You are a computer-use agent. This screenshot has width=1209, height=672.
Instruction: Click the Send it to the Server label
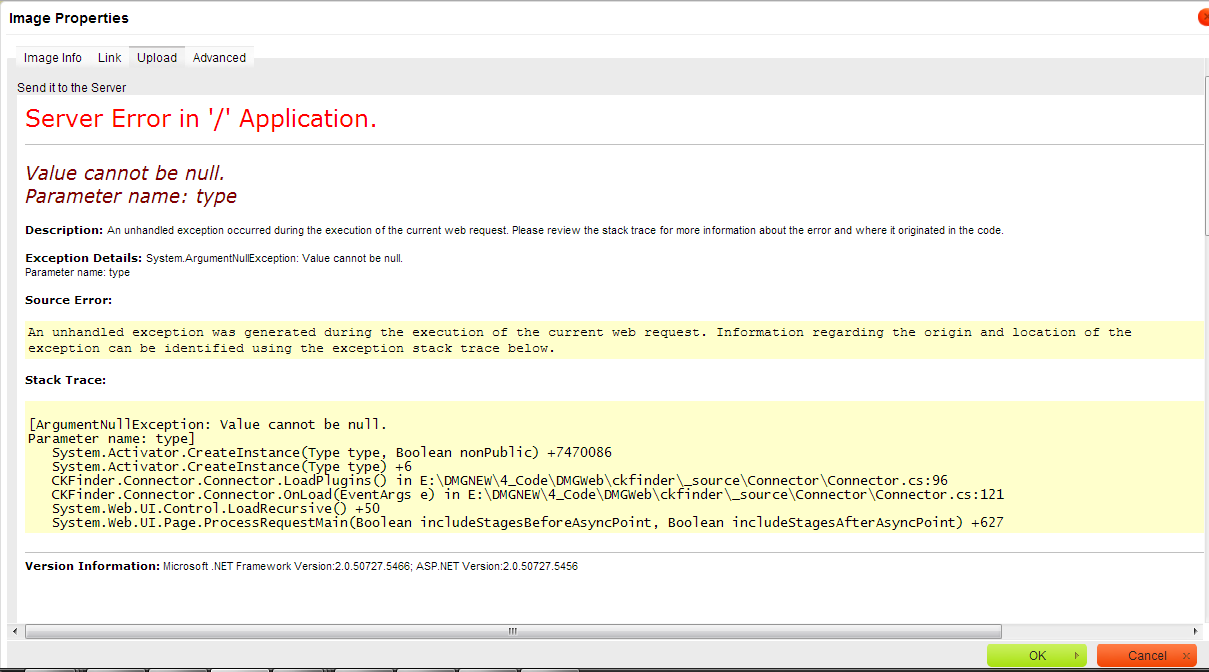[71, 87]
